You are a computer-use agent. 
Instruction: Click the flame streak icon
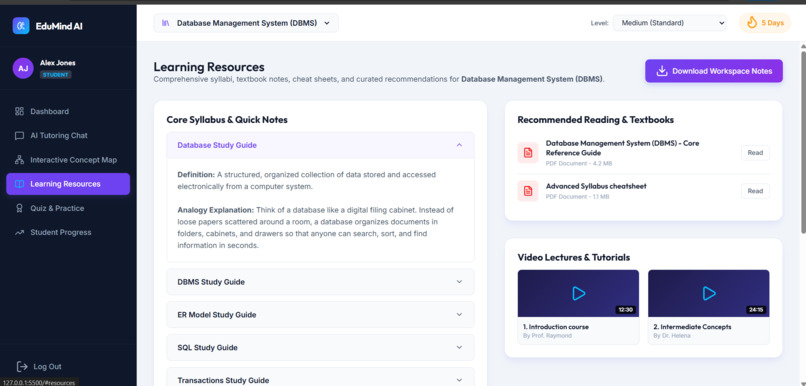click(x=752, y=23)
